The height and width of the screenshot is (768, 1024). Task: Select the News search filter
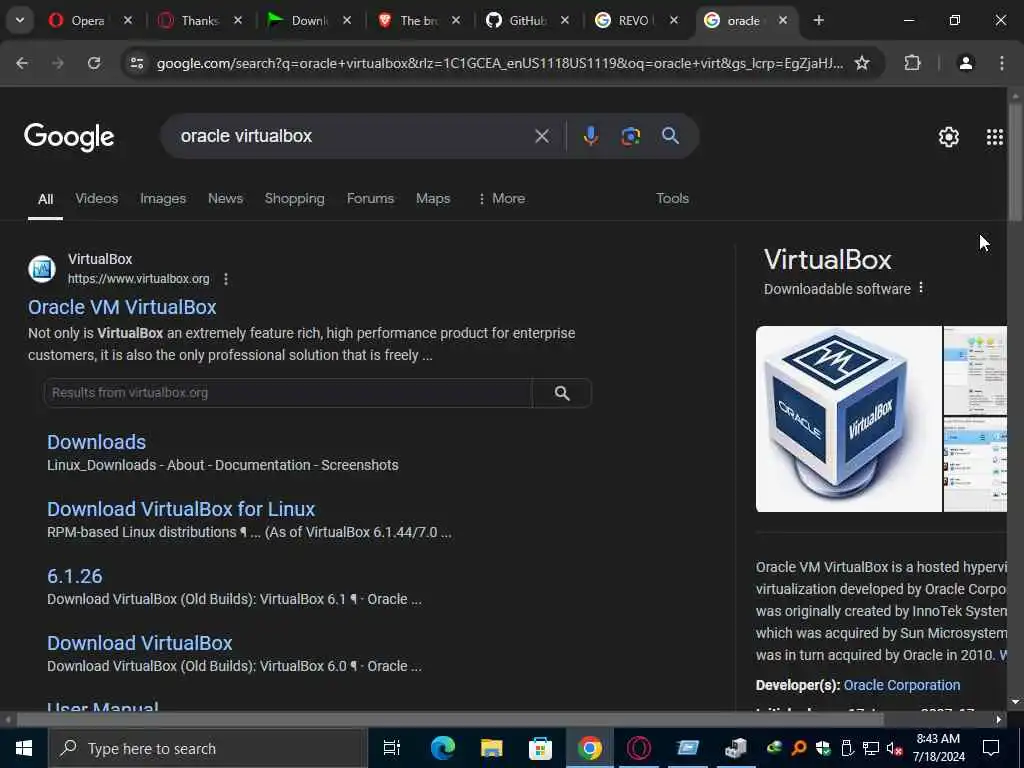pyautogui.click(x=225, y=199)
